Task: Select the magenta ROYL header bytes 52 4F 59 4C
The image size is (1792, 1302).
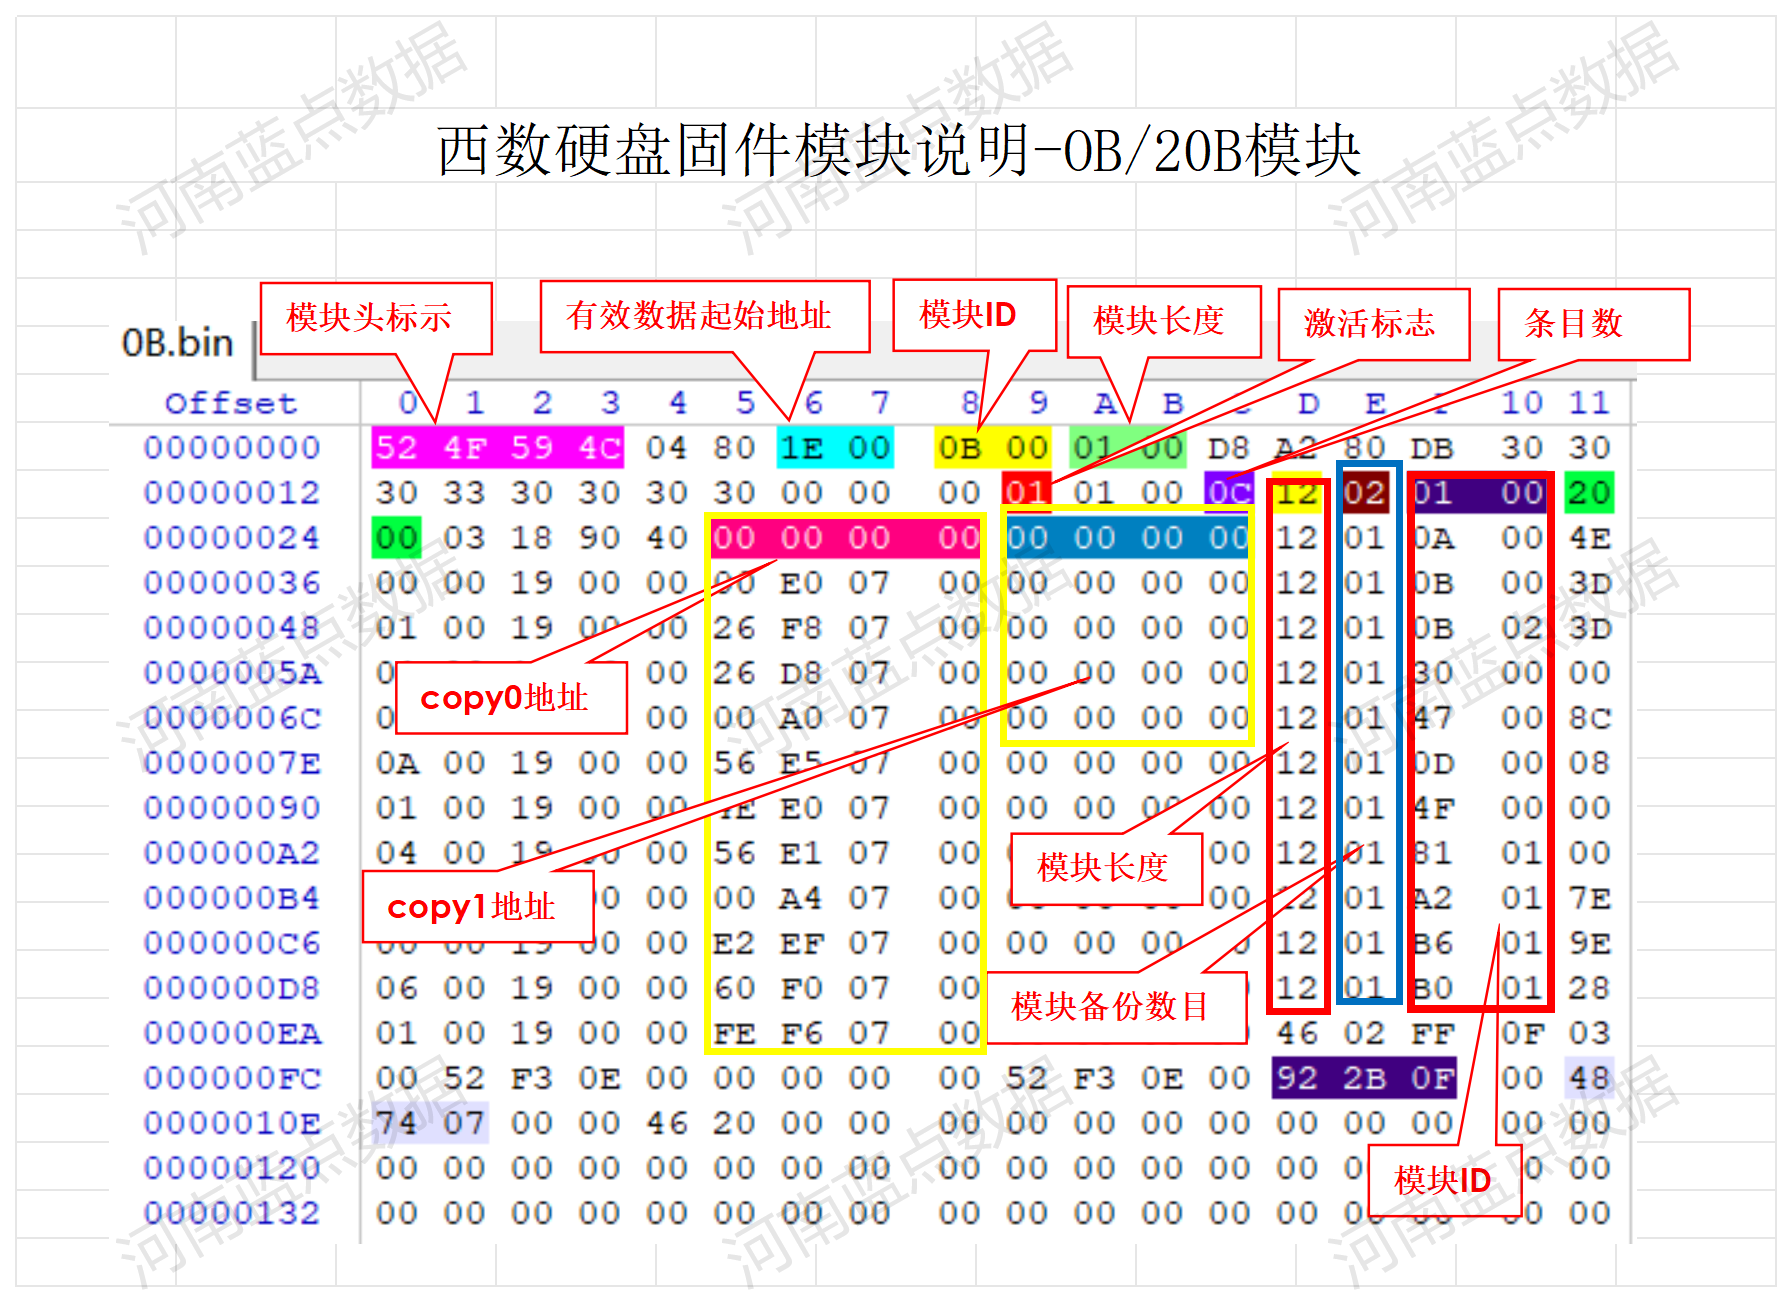Action: click(x=497, y=448)
